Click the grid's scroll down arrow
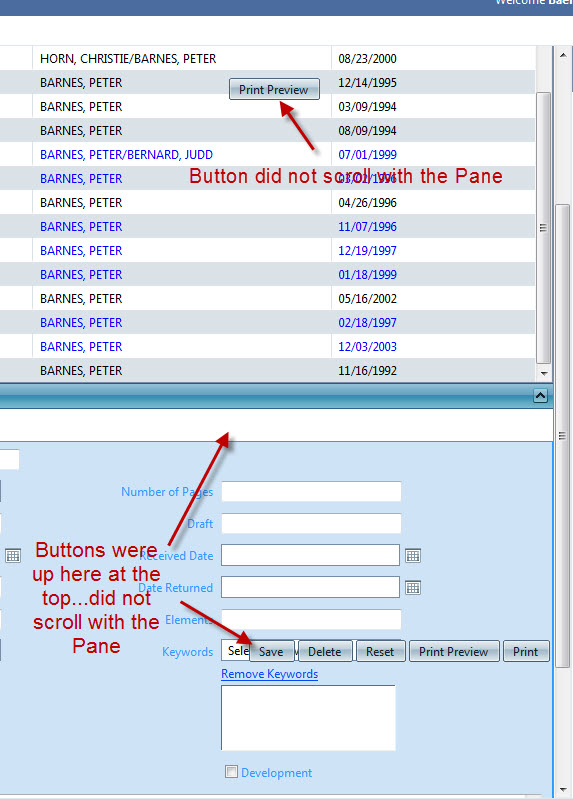573x799 pixels. coord(544,374)
